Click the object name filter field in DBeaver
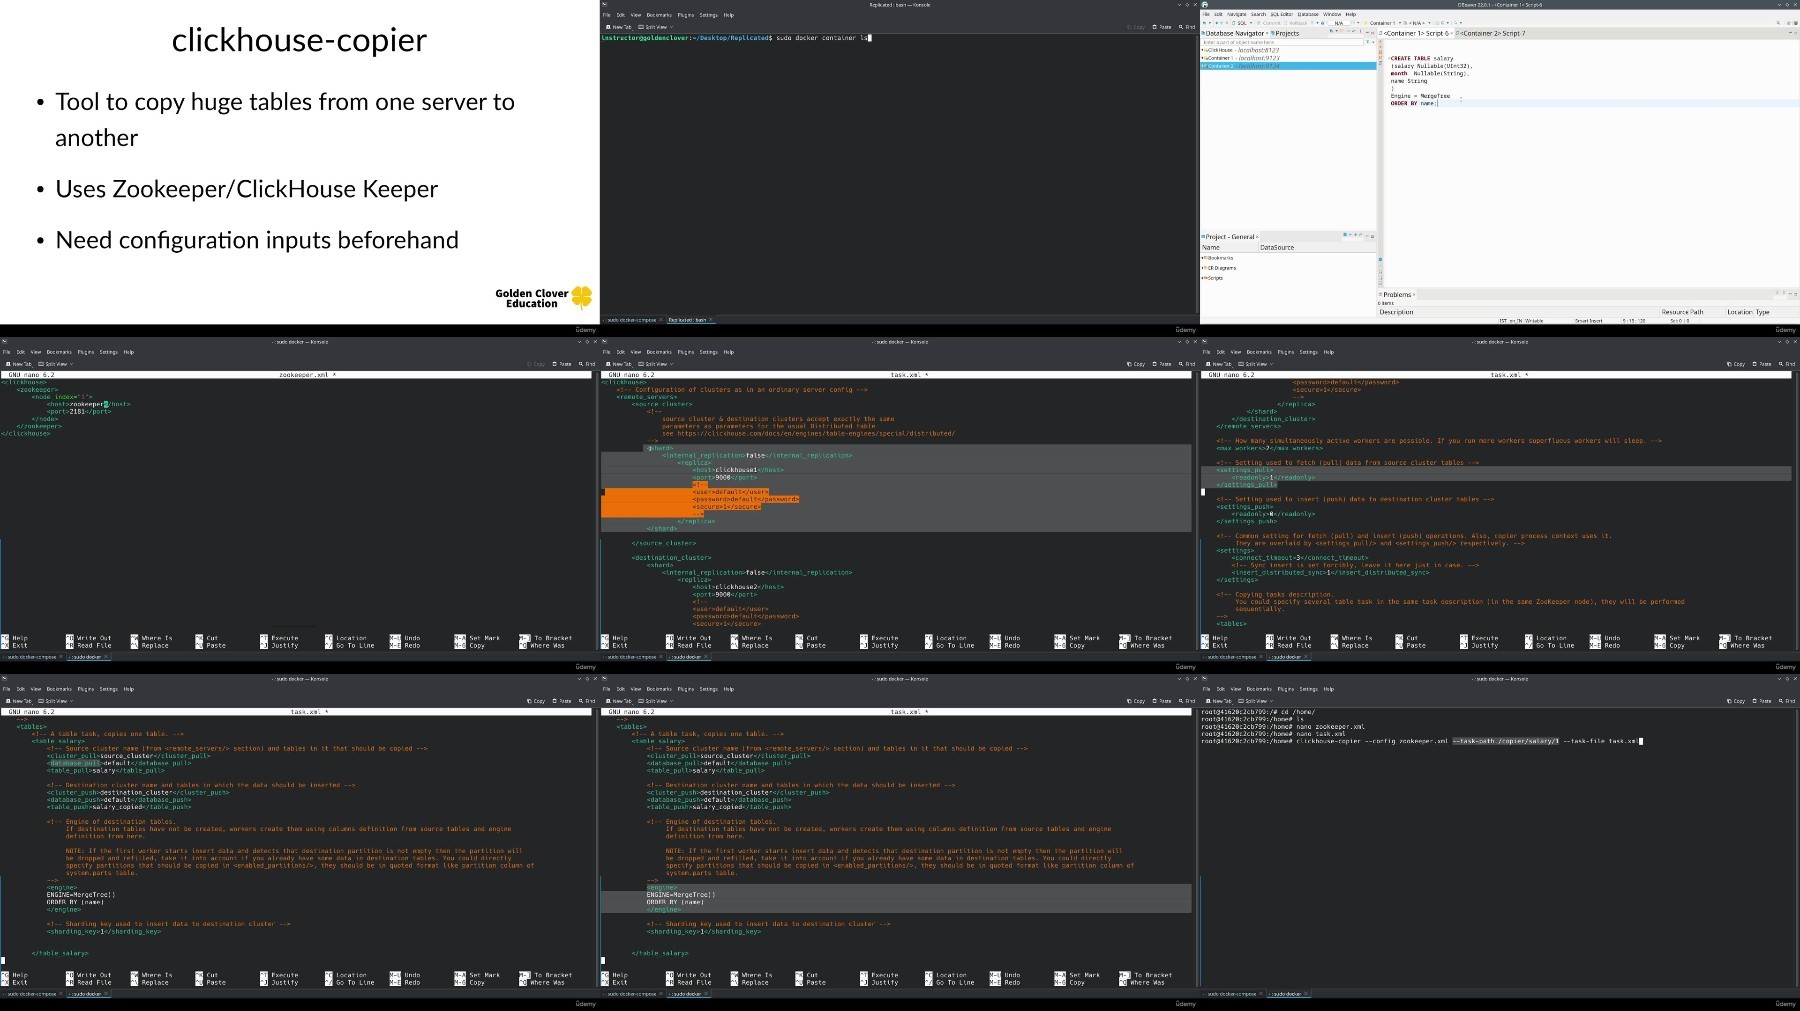Screen dimensions: 1800x1011 [1282, 43]
